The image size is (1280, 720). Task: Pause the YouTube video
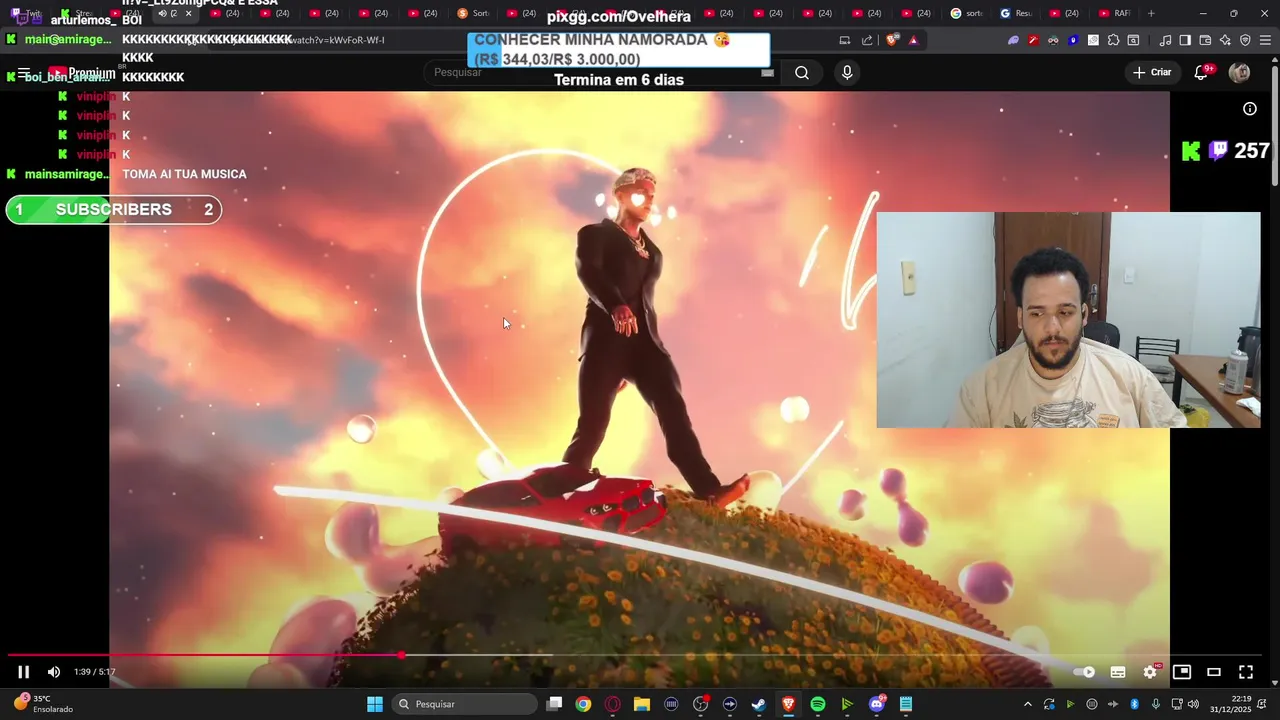coord(23,672)
